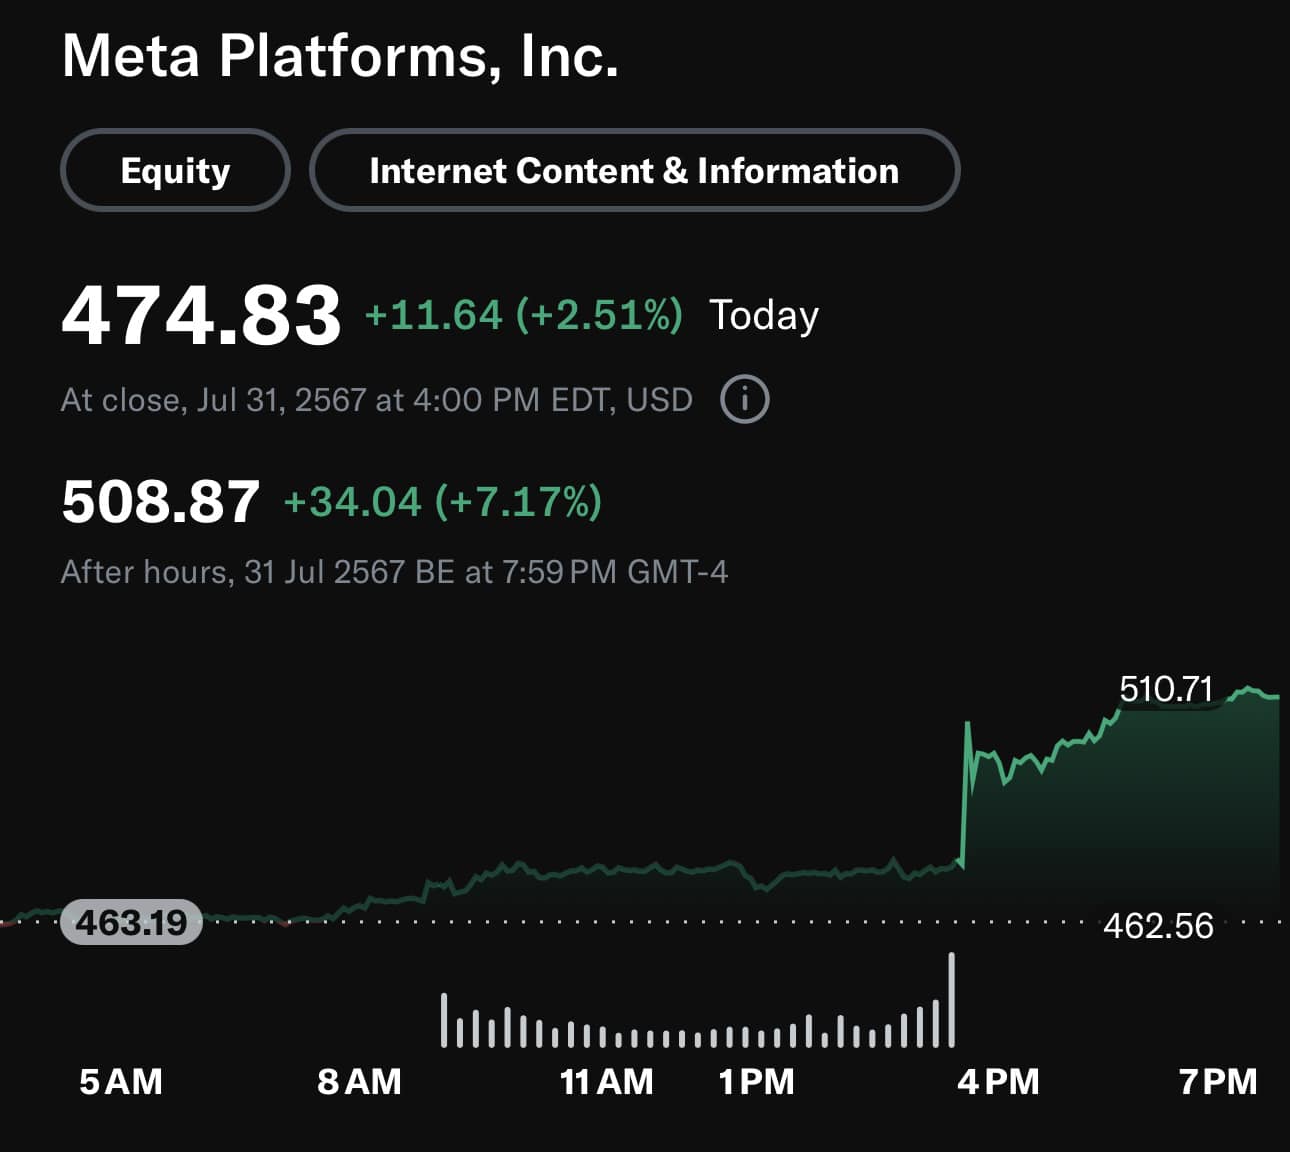Tap the 463.19 price label on chart
The image size is (1290, 1152).
click(132, 922)
